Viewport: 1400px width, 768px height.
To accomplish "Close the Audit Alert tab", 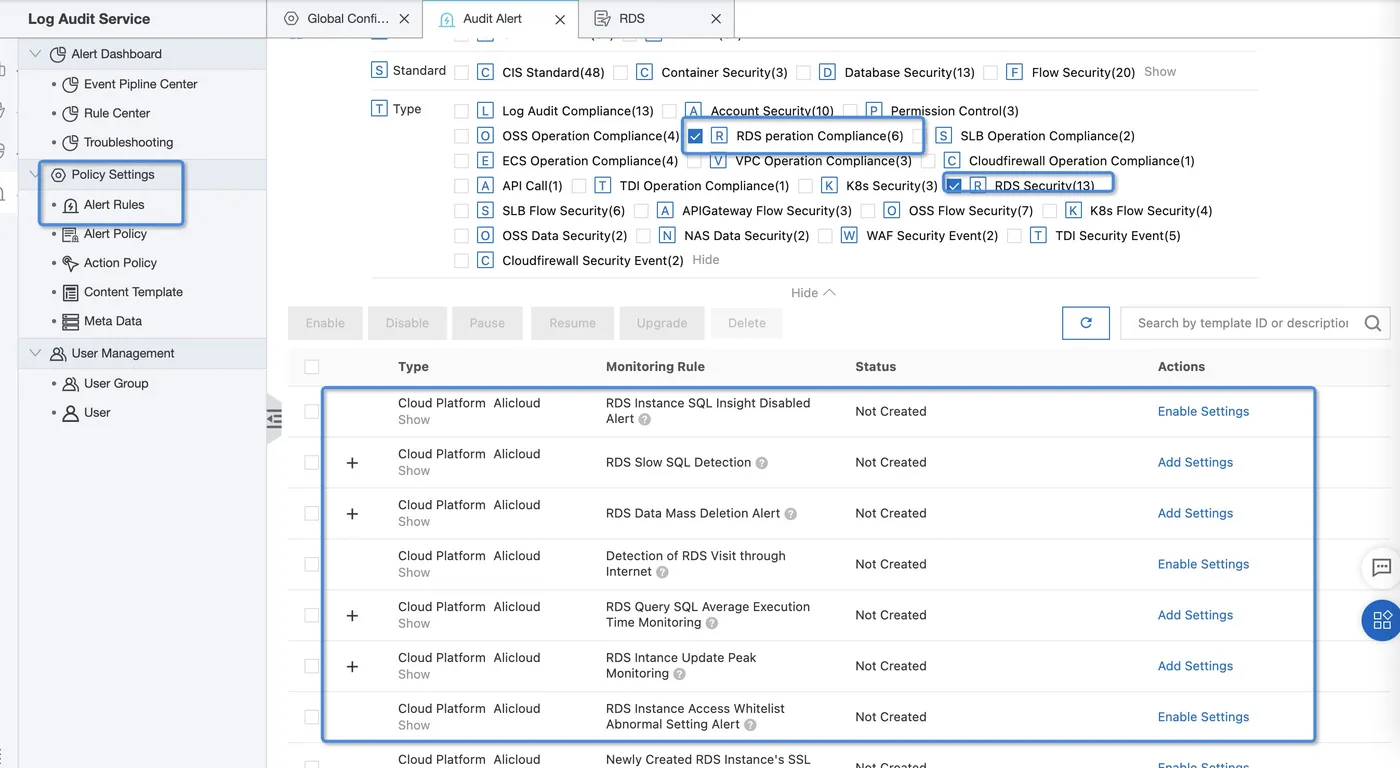I will click(560, 19).
